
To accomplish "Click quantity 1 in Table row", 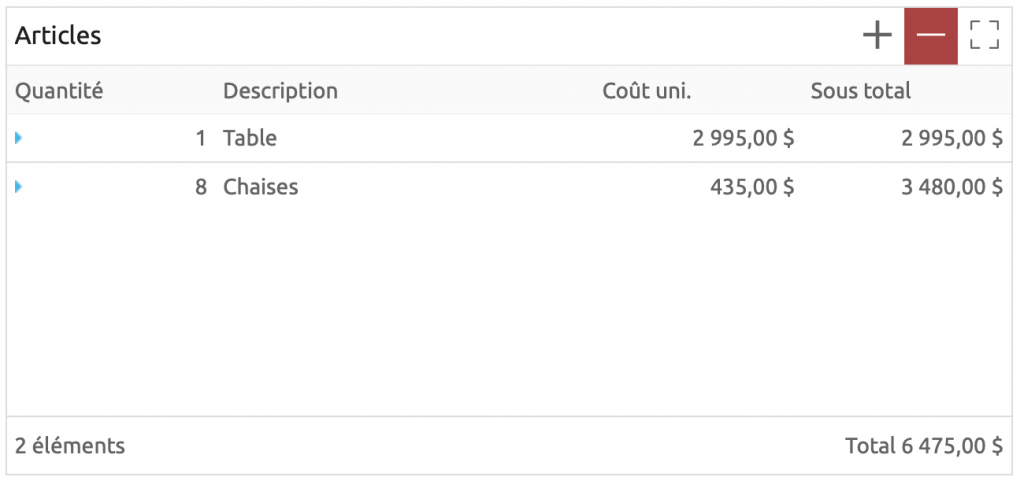I will [x=200, y=138].
